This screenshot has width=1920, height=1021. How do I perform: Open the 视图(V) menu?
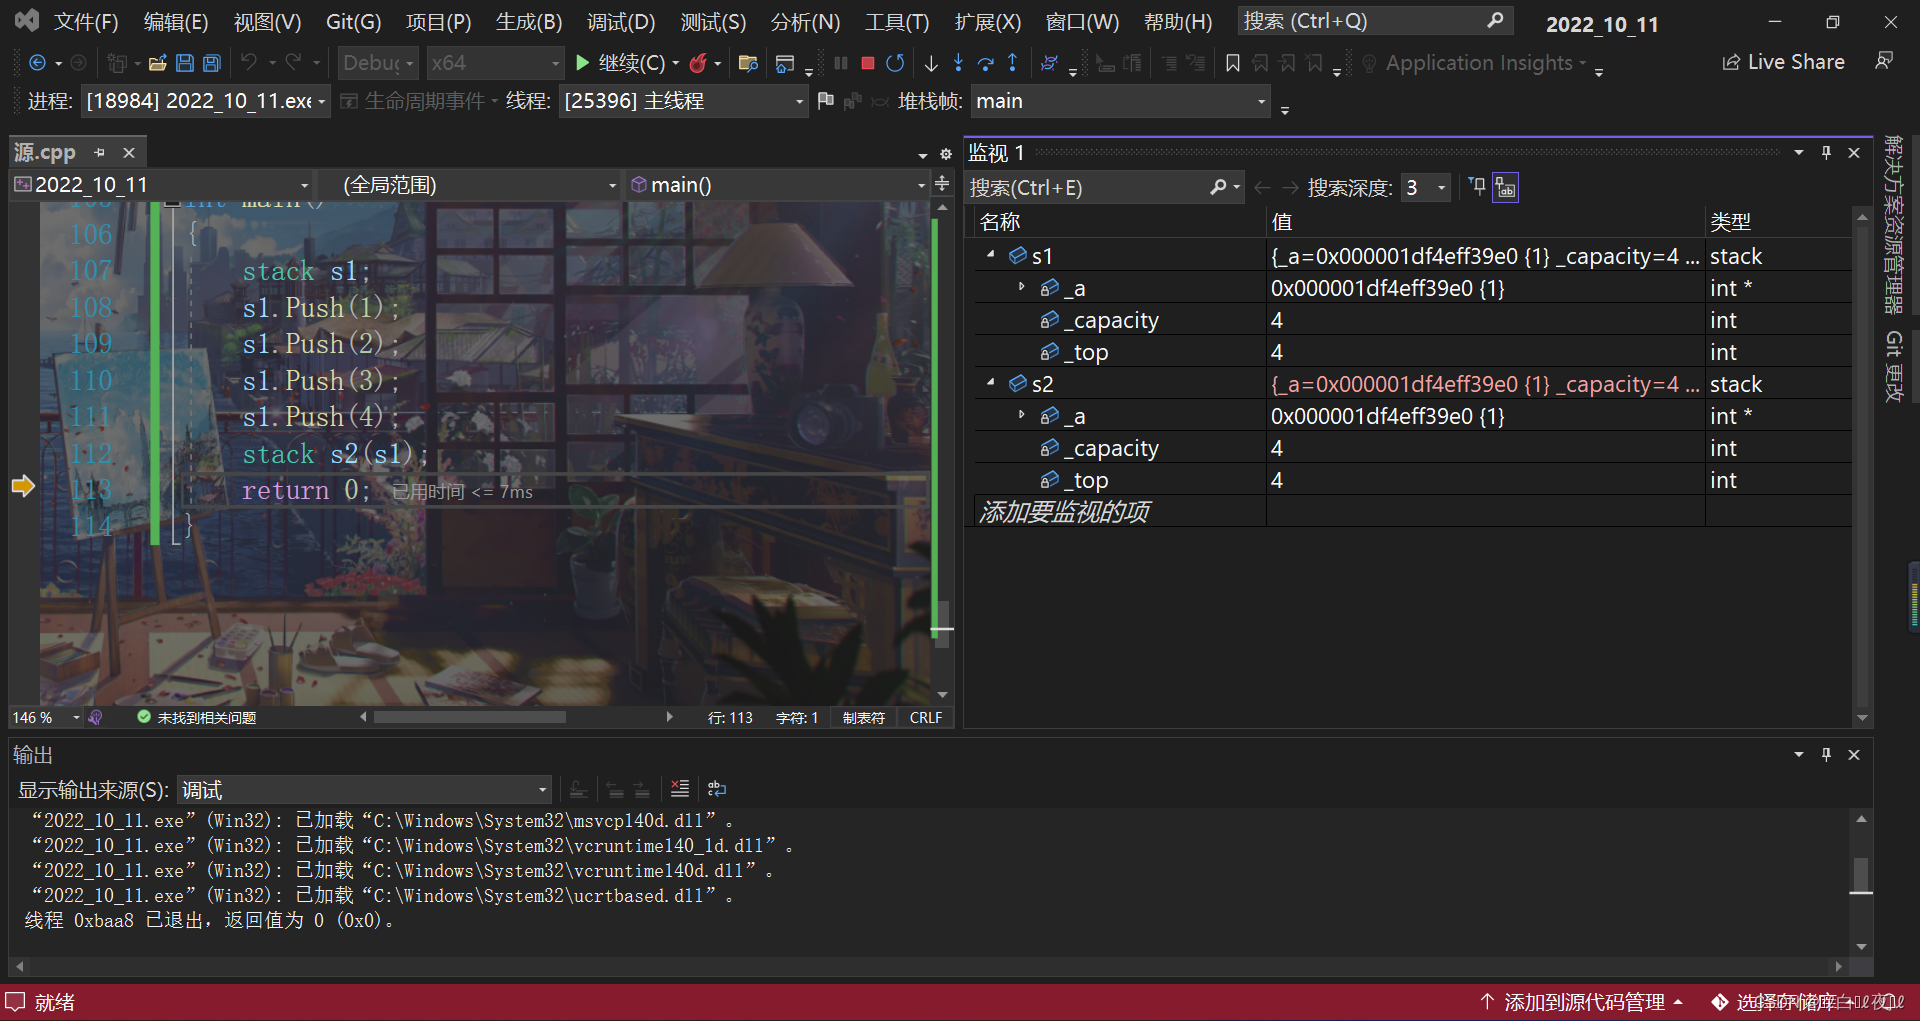(x=267, y=22)
